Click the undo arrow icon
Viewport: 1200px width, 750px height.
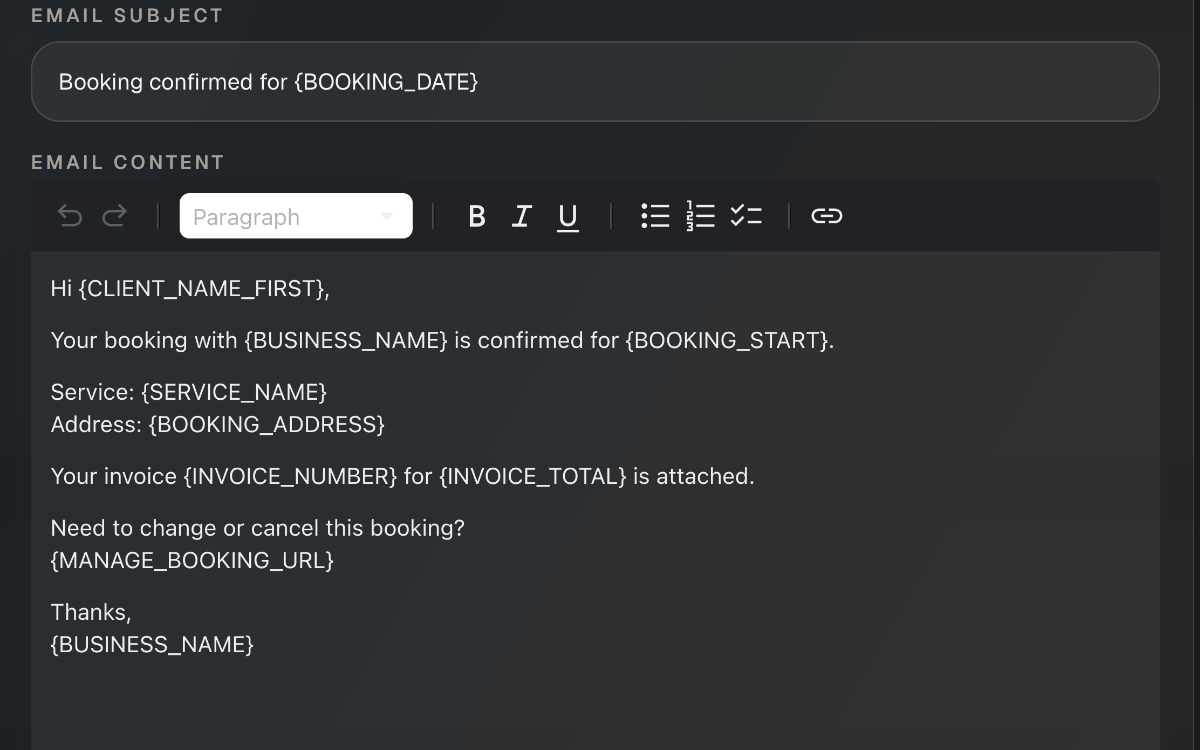tap(70, 216)
